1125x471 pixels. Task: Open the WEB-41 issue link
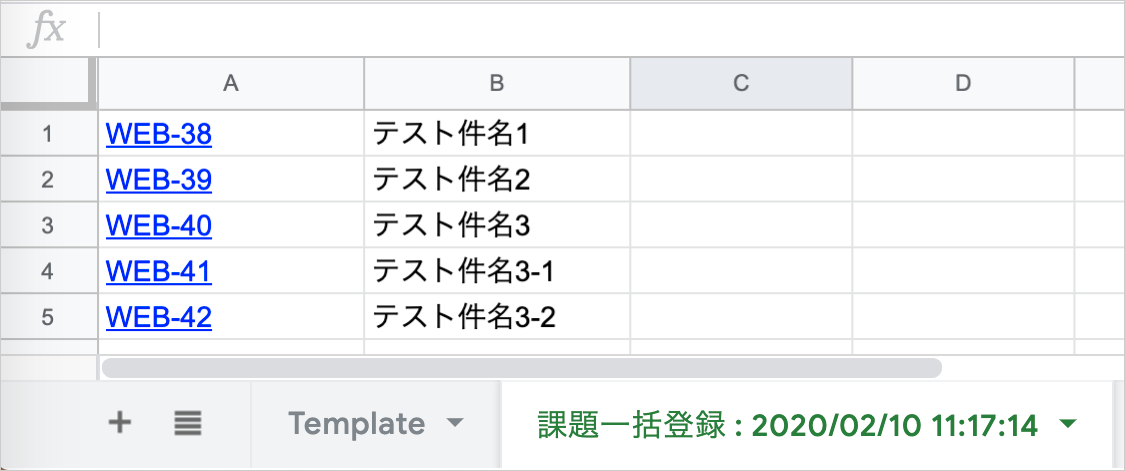[x=158, y=272]
